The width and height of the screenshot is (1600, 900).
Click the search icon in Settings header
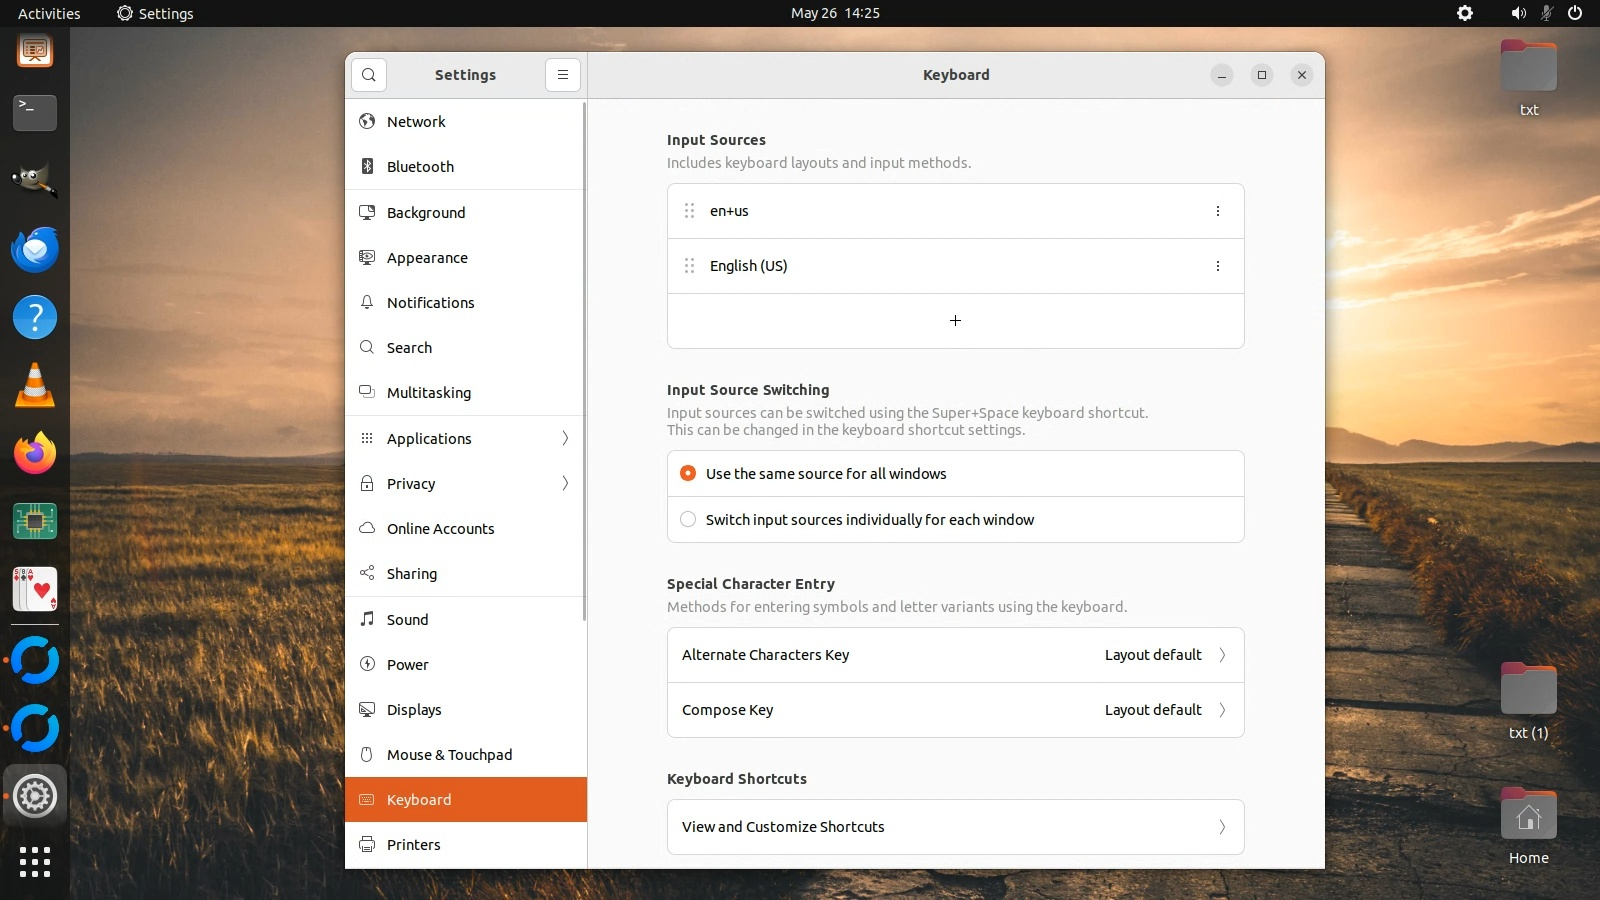pyautogui.click(x=369, y=75)
